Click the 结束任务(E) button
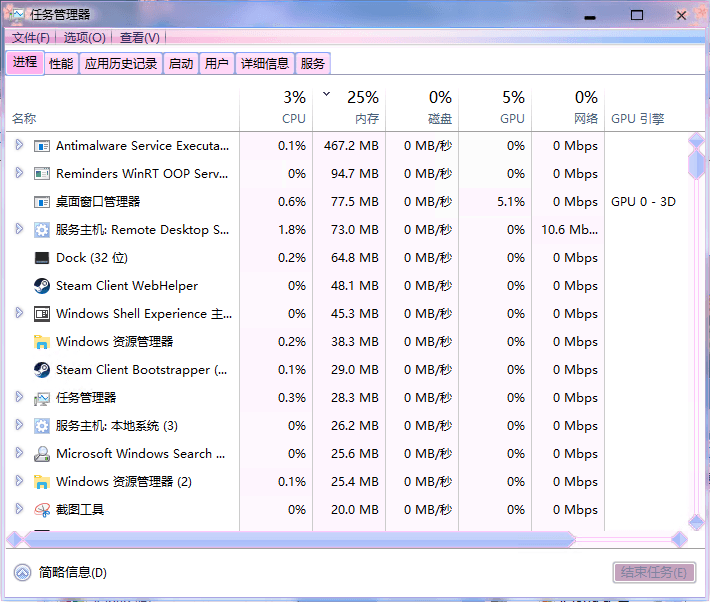The height and width of the screenshot is (602, 710). [x=654, y=573]
